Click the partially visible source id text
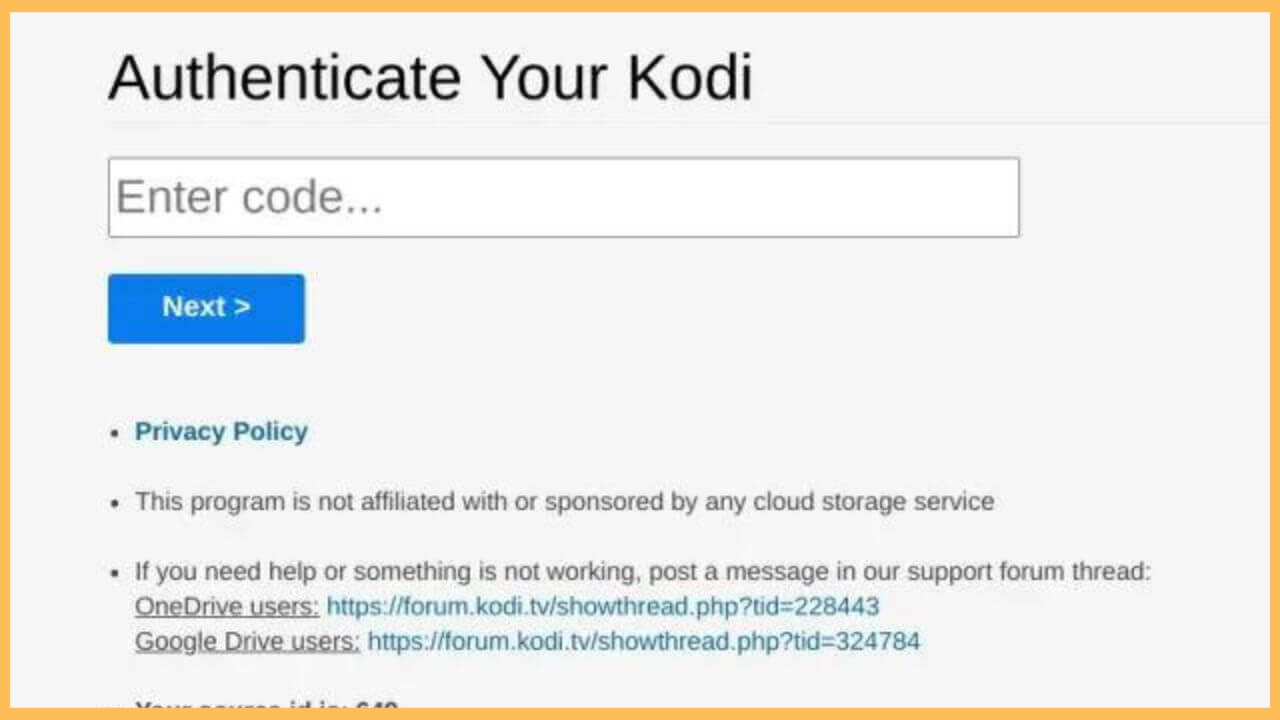 pos(265,707)
